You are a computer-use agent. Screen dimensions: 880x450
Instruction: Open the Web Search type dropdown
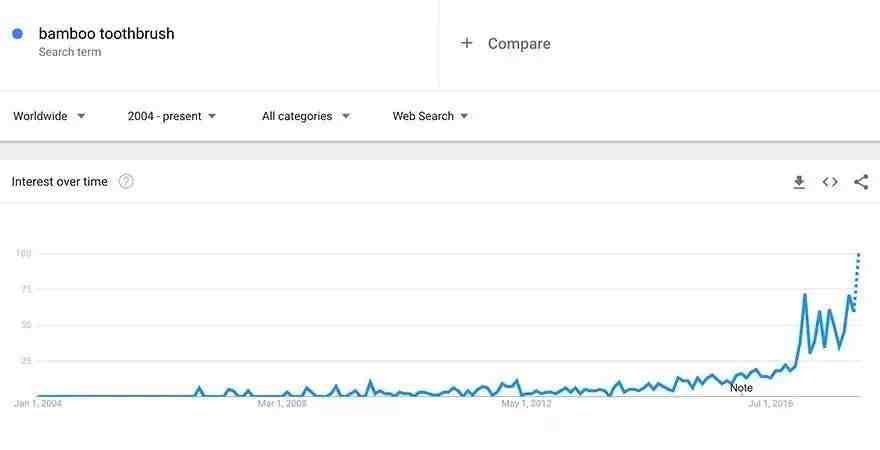[430, 116]
